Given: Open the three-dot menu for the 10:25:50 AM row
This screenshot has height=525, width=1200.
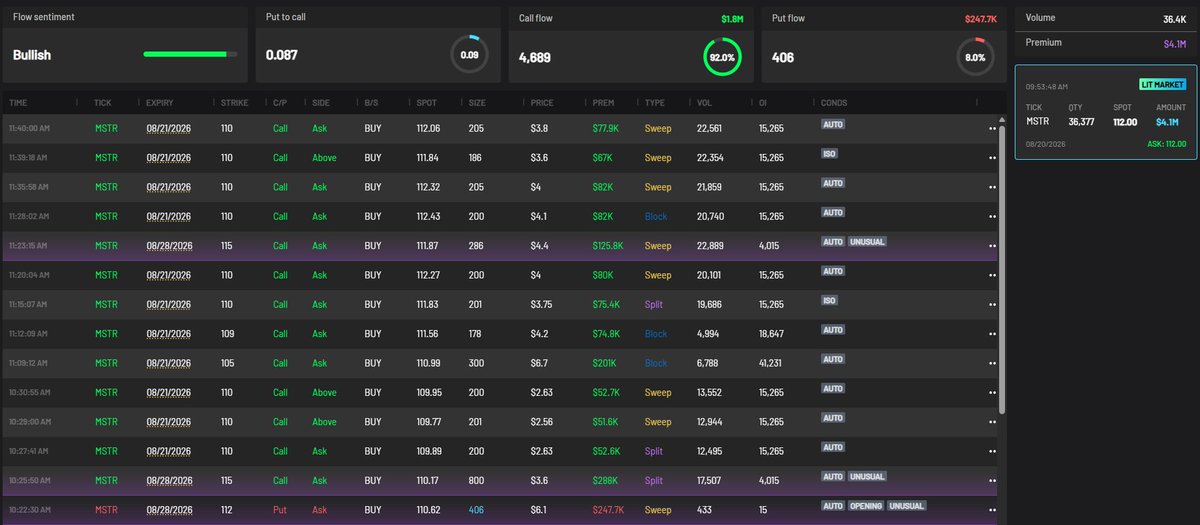Looking at the screenshot, I should click(992, 481).
